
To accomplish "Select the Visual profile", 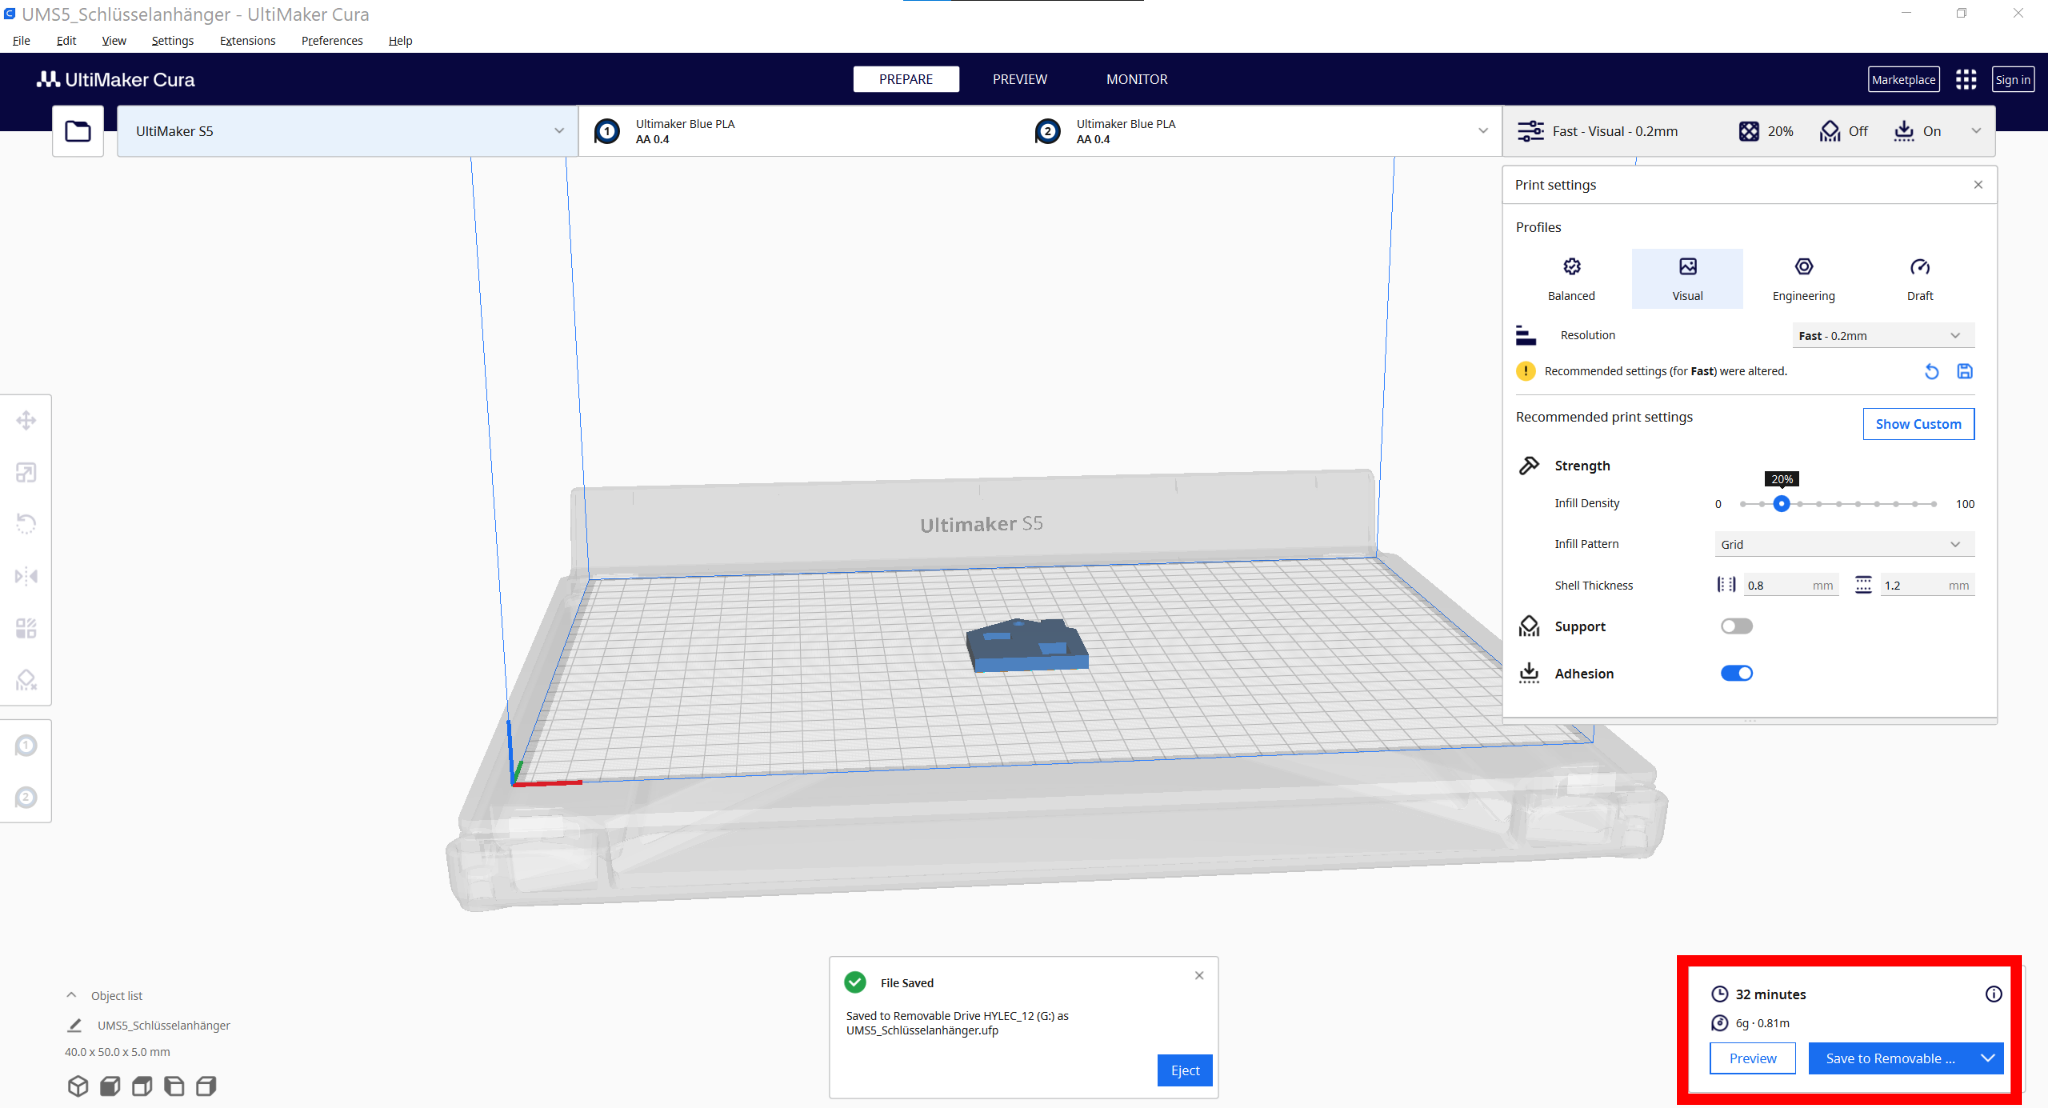I will [x=1687, y=279].
